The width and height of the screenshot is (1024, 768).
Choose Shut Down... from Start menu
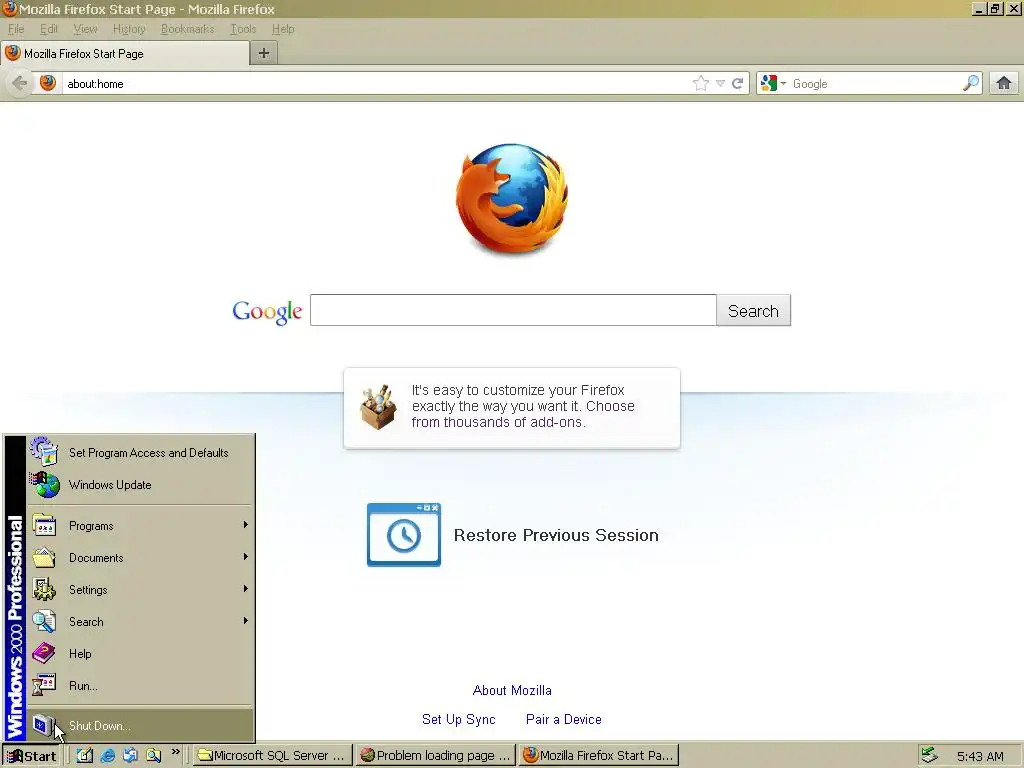click(140, 726)
